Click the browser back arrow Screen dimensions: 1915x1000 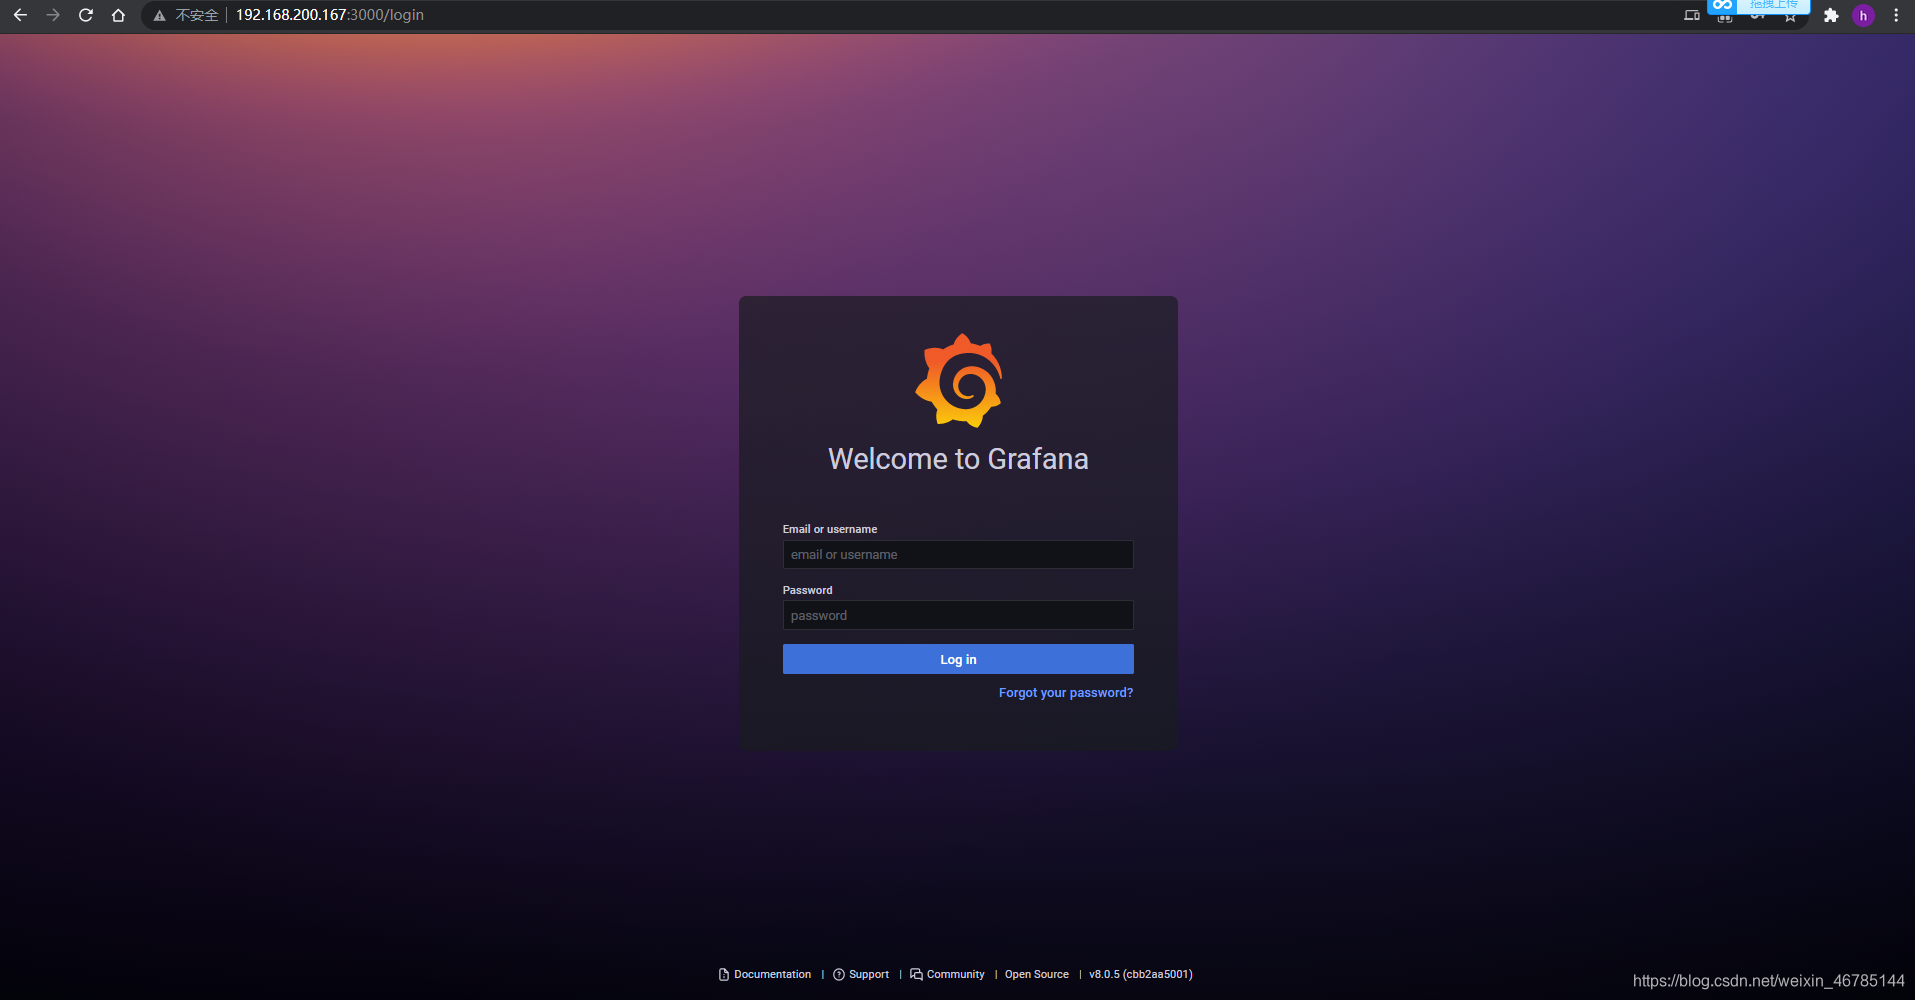20,15
